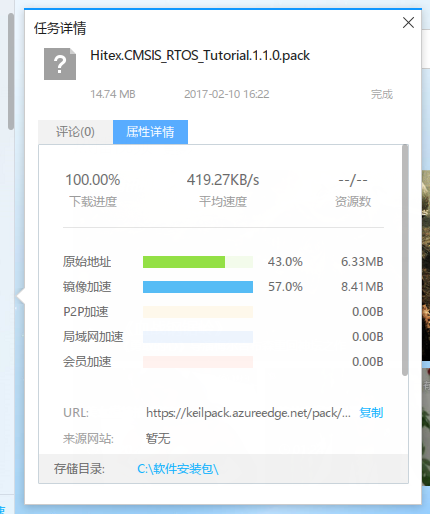Screen dimensions: 430x514
Task: Click the 平均速度 label
Action: point(223,202)
